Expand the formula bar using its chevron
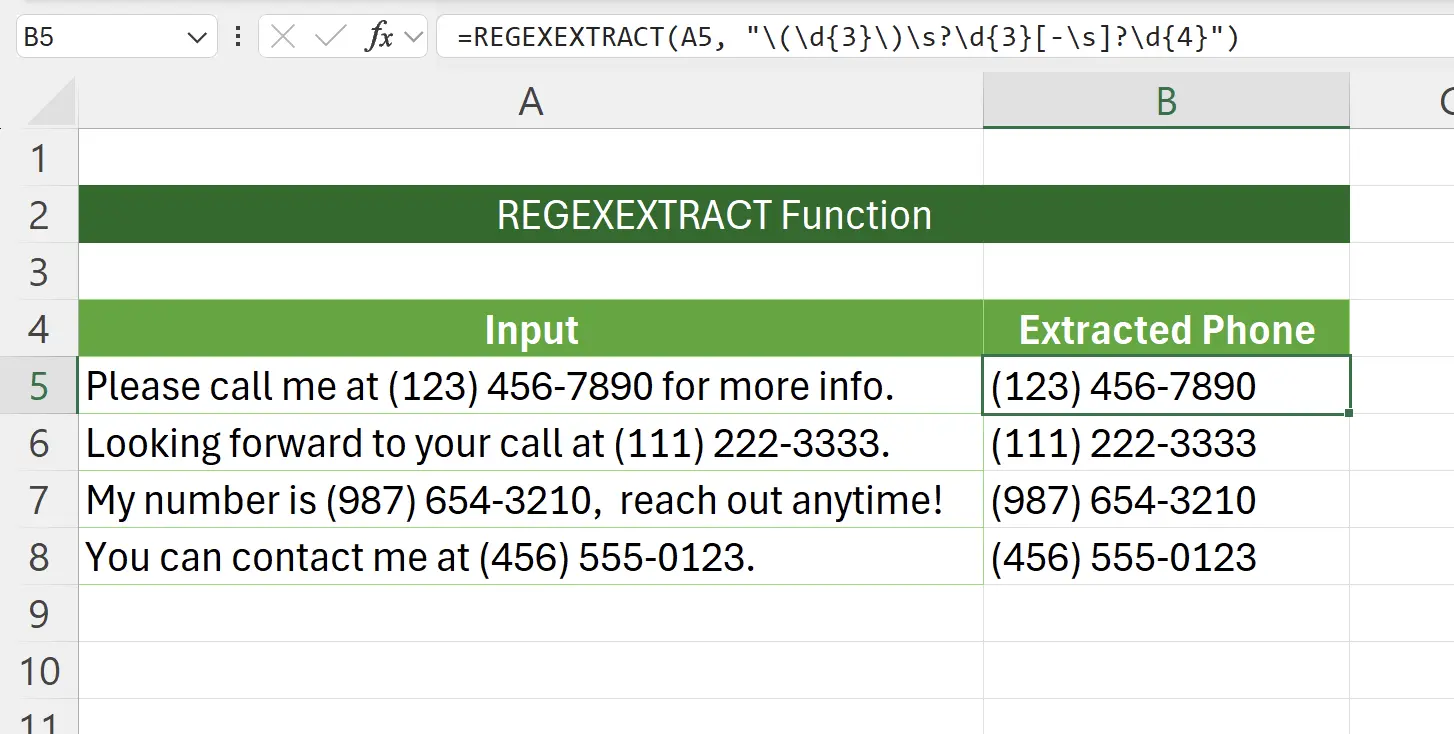 pos(414,36)
